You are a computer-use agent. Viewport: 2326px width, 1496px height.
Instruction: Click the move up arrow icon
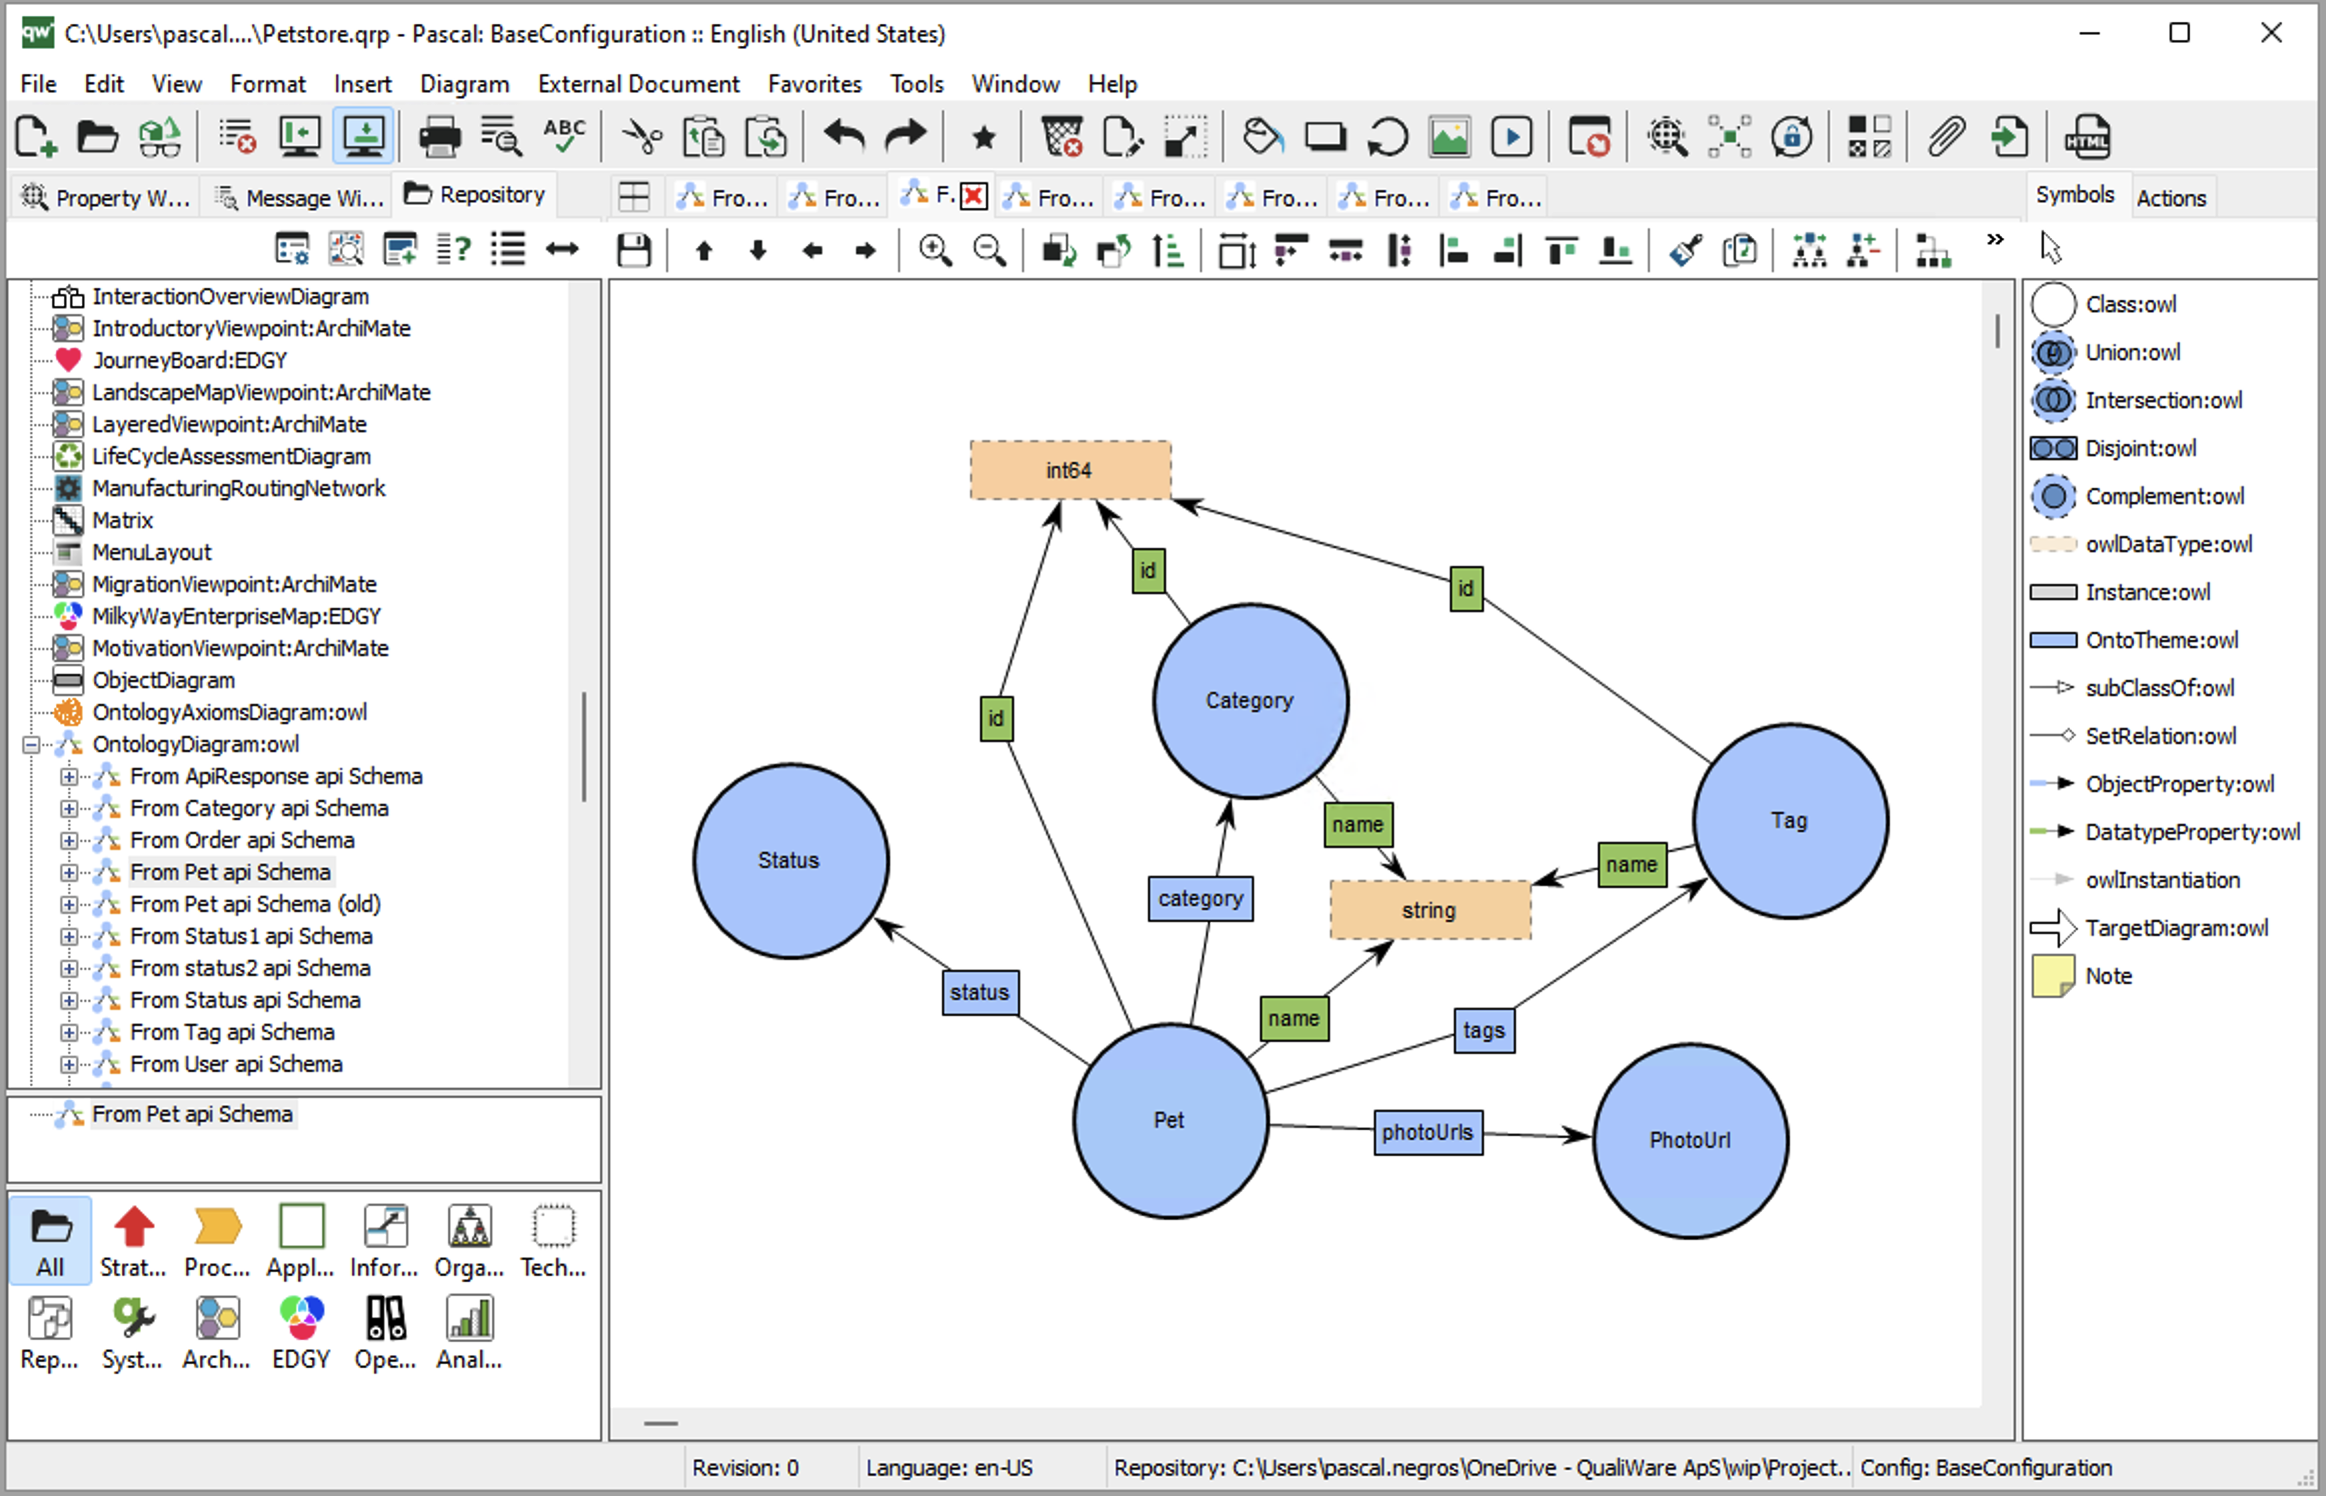click(x=703, y=250)
